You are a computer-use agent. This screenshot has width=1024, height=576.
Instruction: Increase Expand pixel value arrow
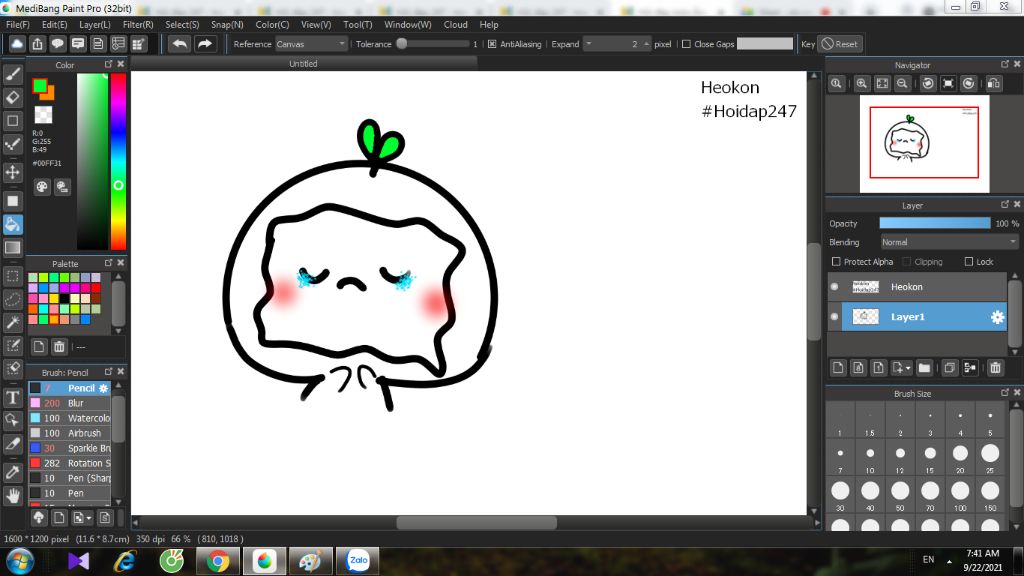coord(647,44)
